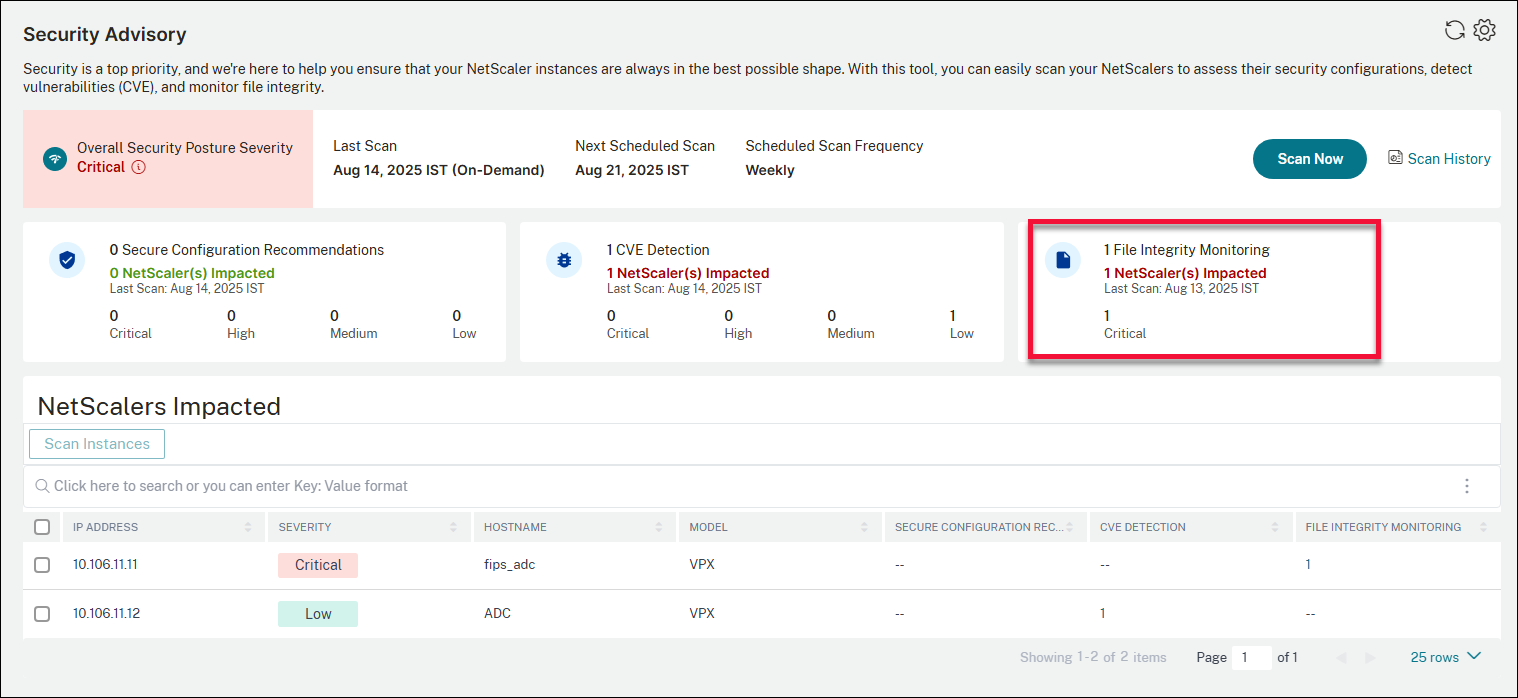
Task: Click the '0 NetScaler(s) Impacted' green text
Action: [192, 273]
